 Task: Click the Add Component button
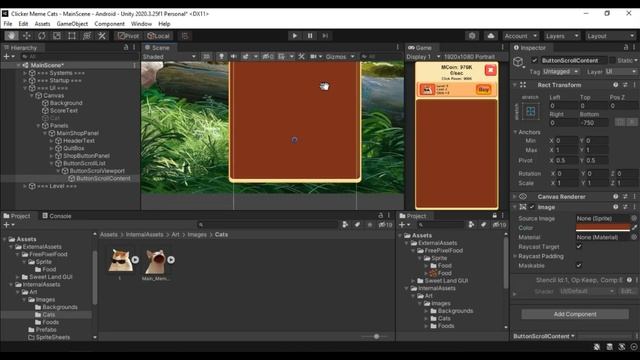(575, 314)
